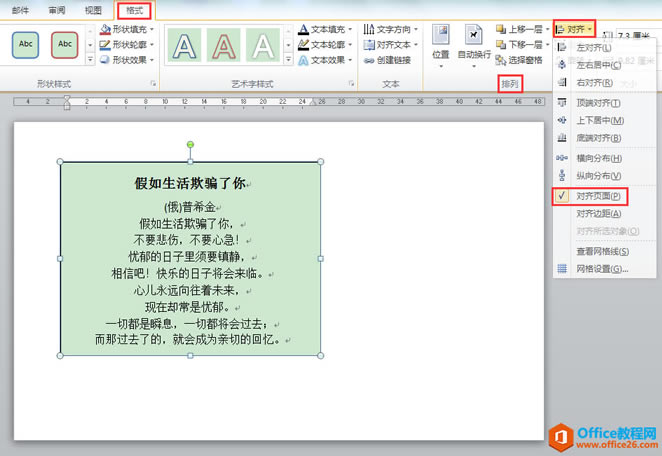Viewport: 662px width, 456px height.
Task: Click the 自动换行 wrap text button
Action: pos(474,46)
